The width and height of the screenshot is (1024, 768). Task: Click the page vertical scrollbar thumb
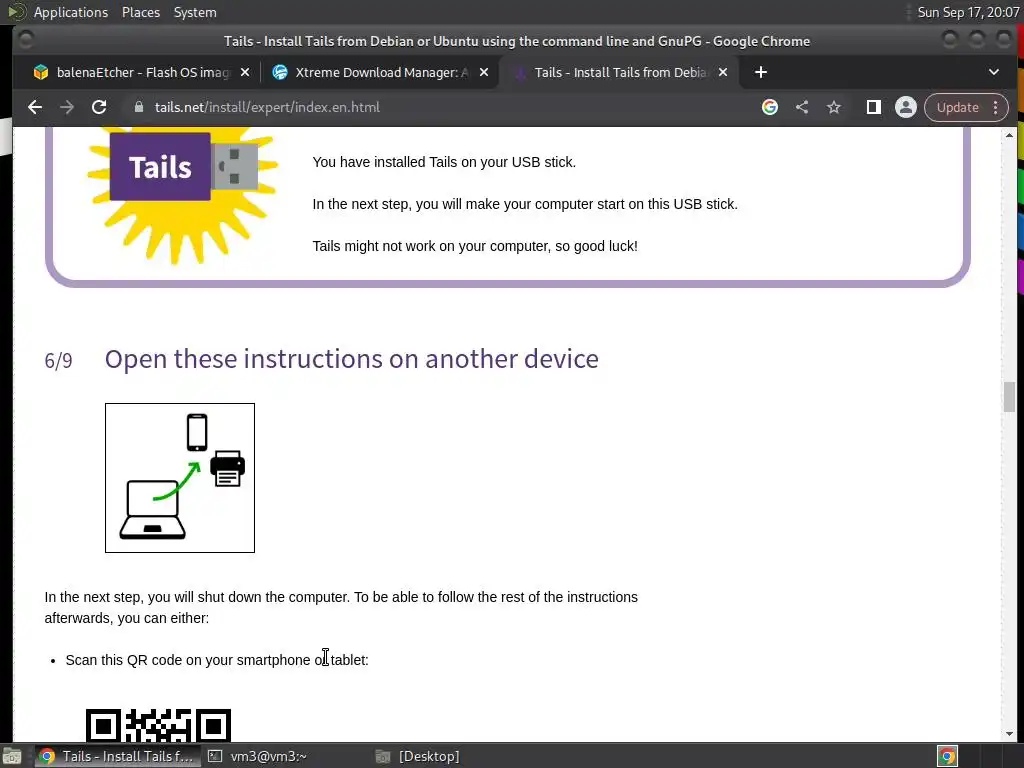tap(1010, 397)
